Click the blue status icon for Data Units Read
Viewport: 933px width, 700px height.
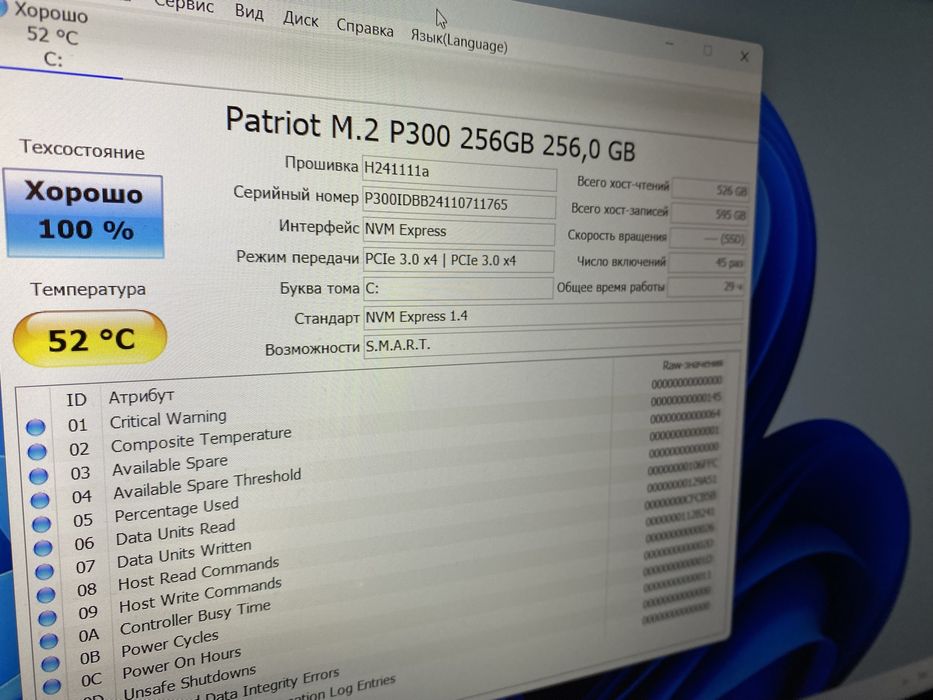coord(43,548)
